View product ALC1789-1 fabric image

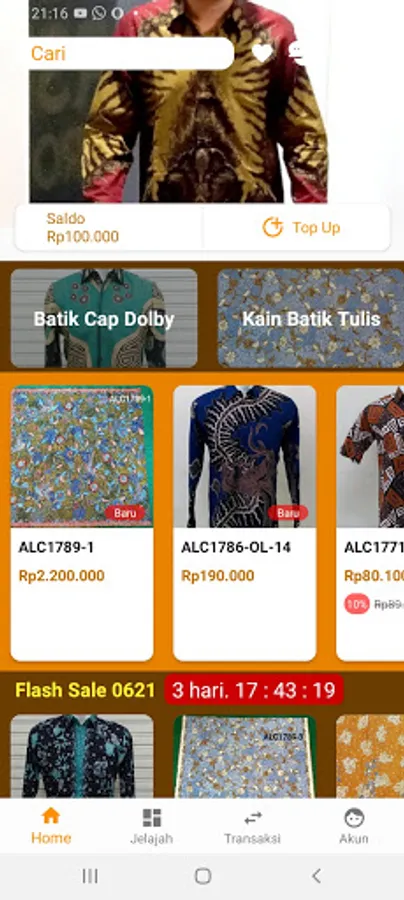[x=82, y=456]
